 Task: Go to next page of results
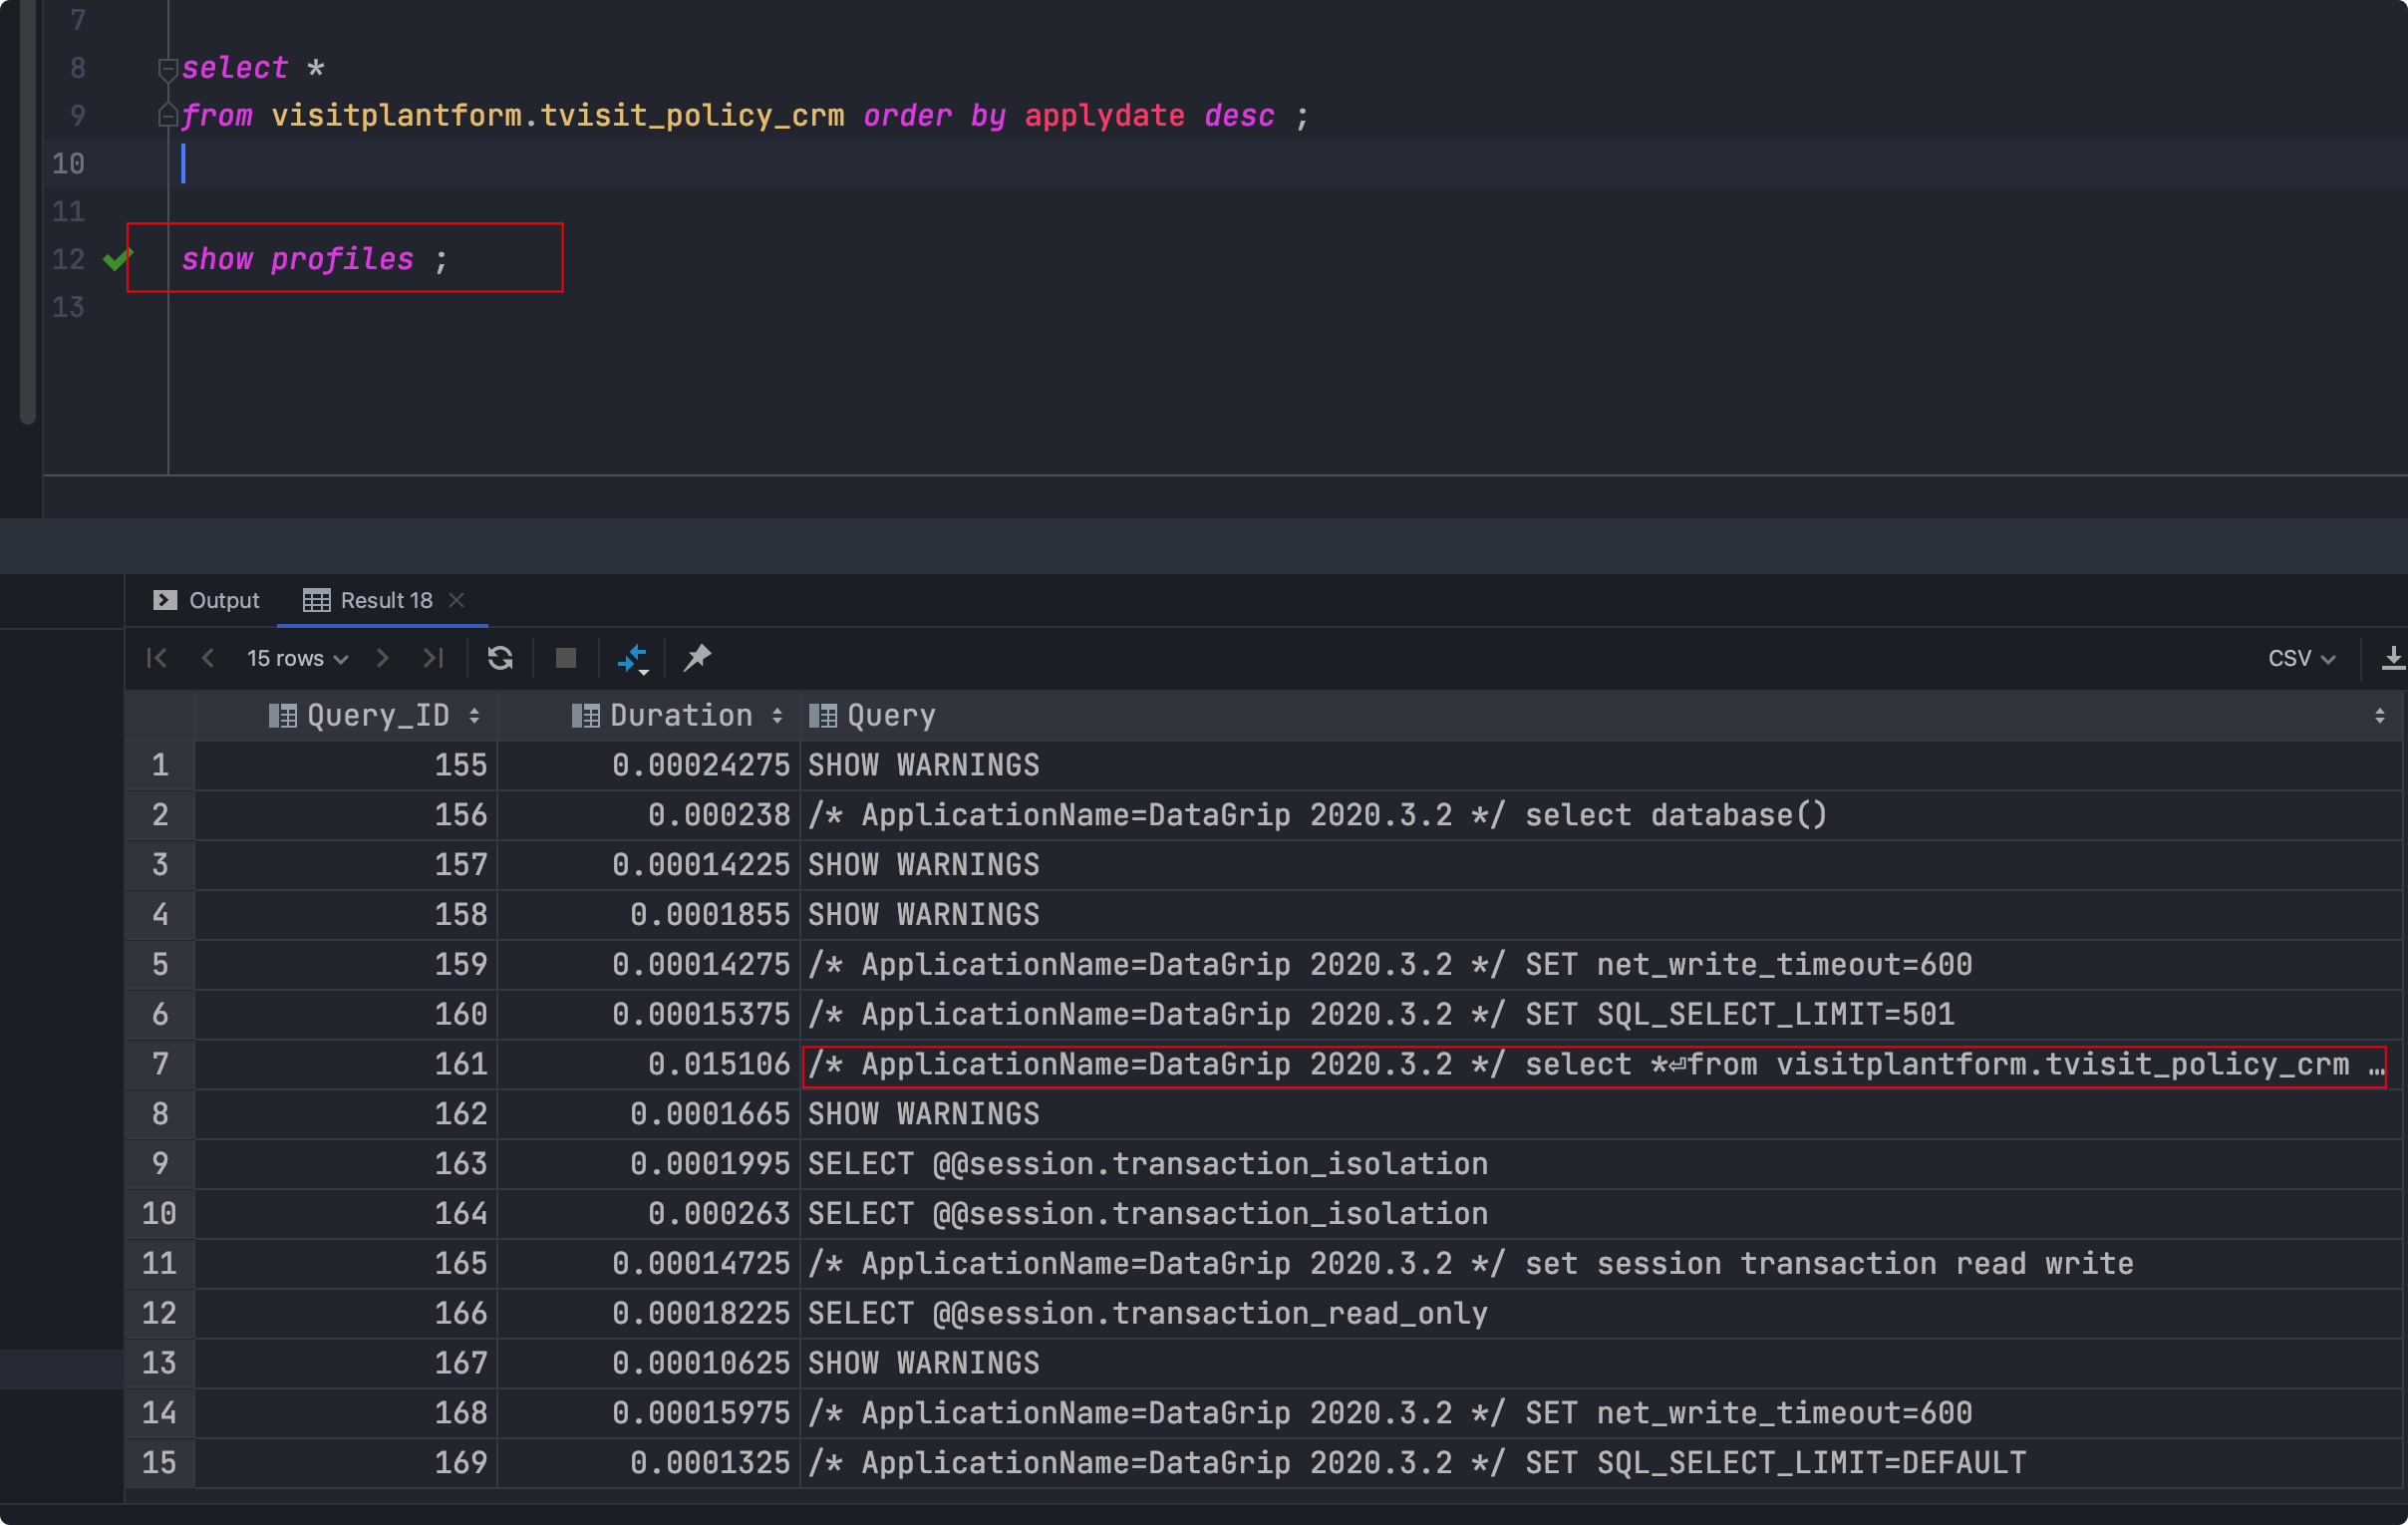coord(382,658)
